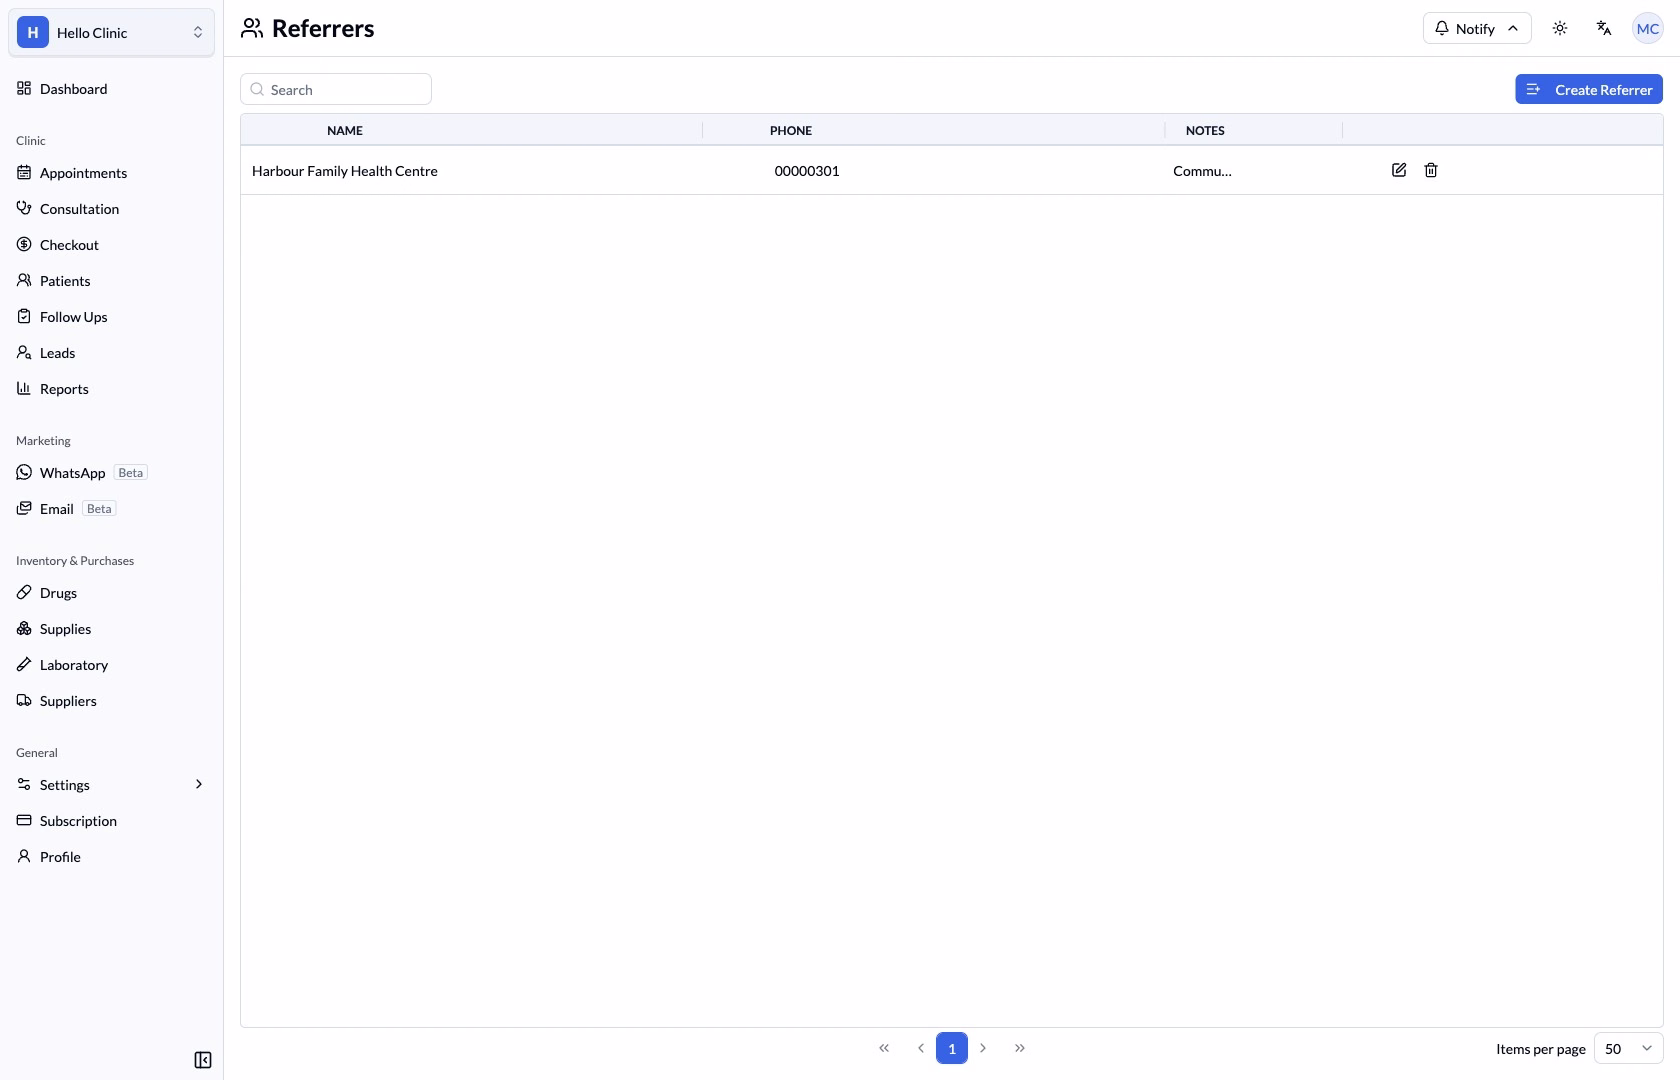Go to first page with double-left arrows
Image resolution: width=1680 pixels, height=1080 pixels.
[884, 1048]
